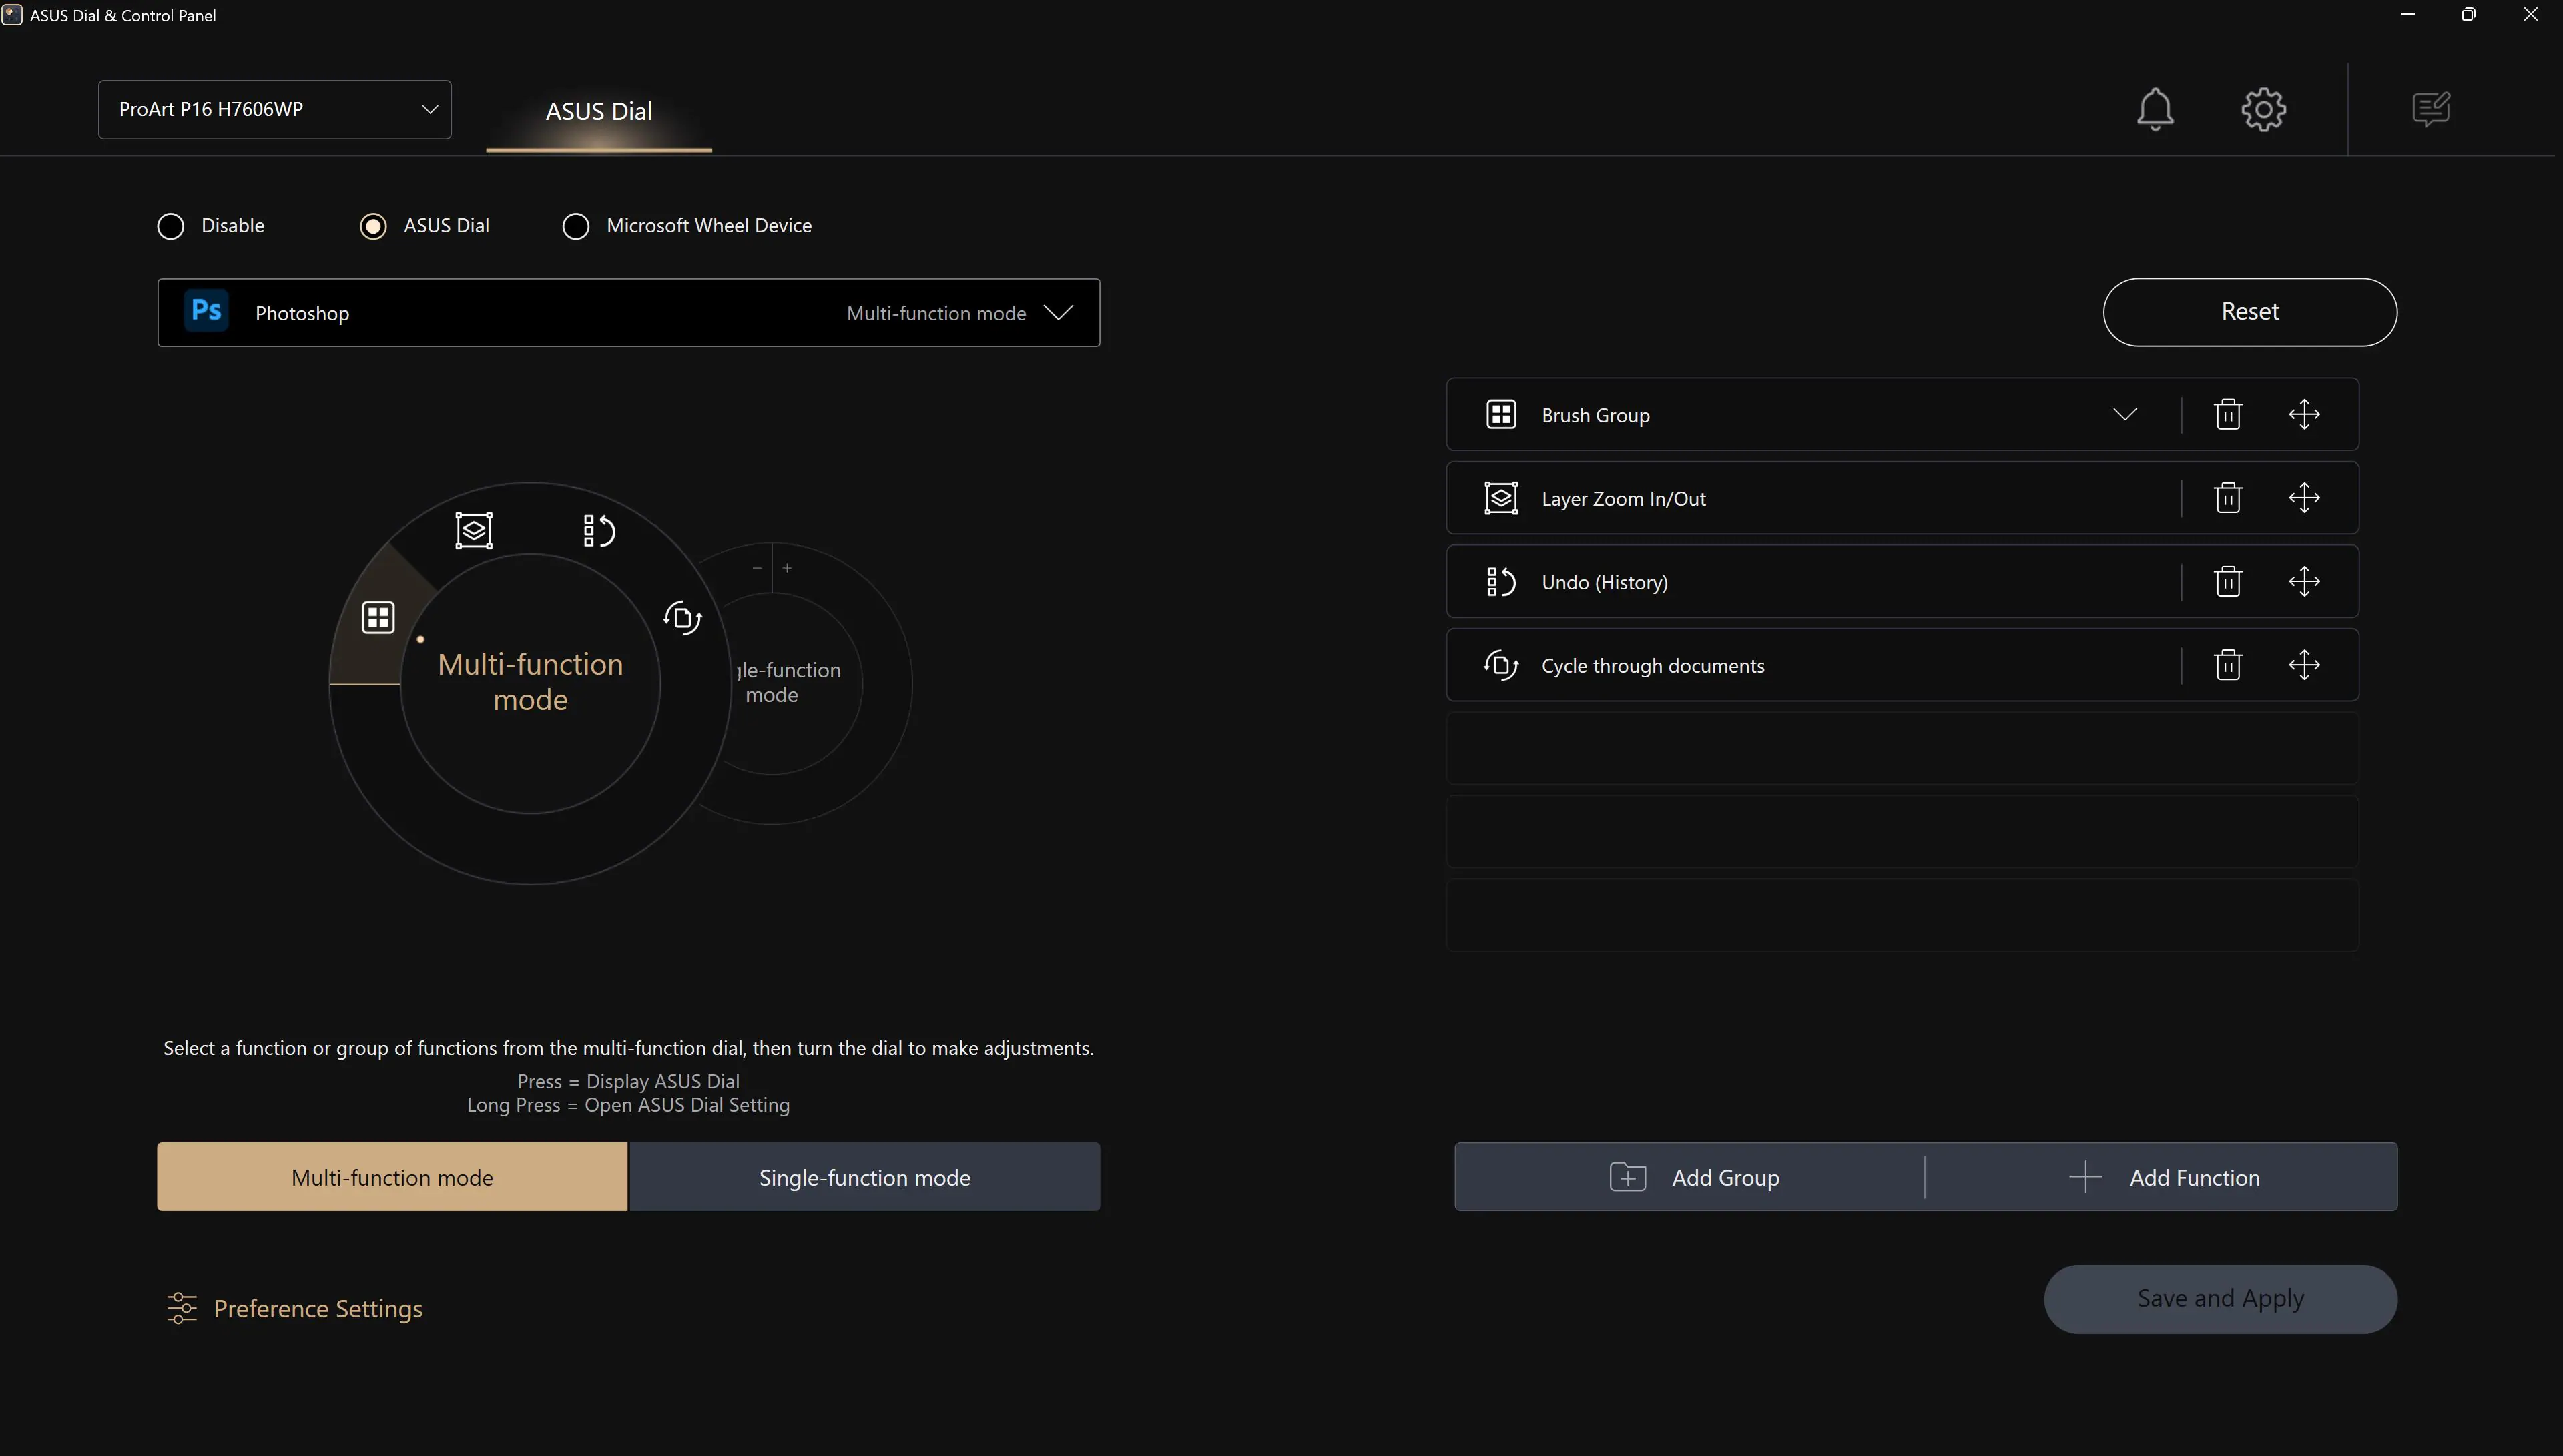Open the notifications bell icon

[2155, 109]
